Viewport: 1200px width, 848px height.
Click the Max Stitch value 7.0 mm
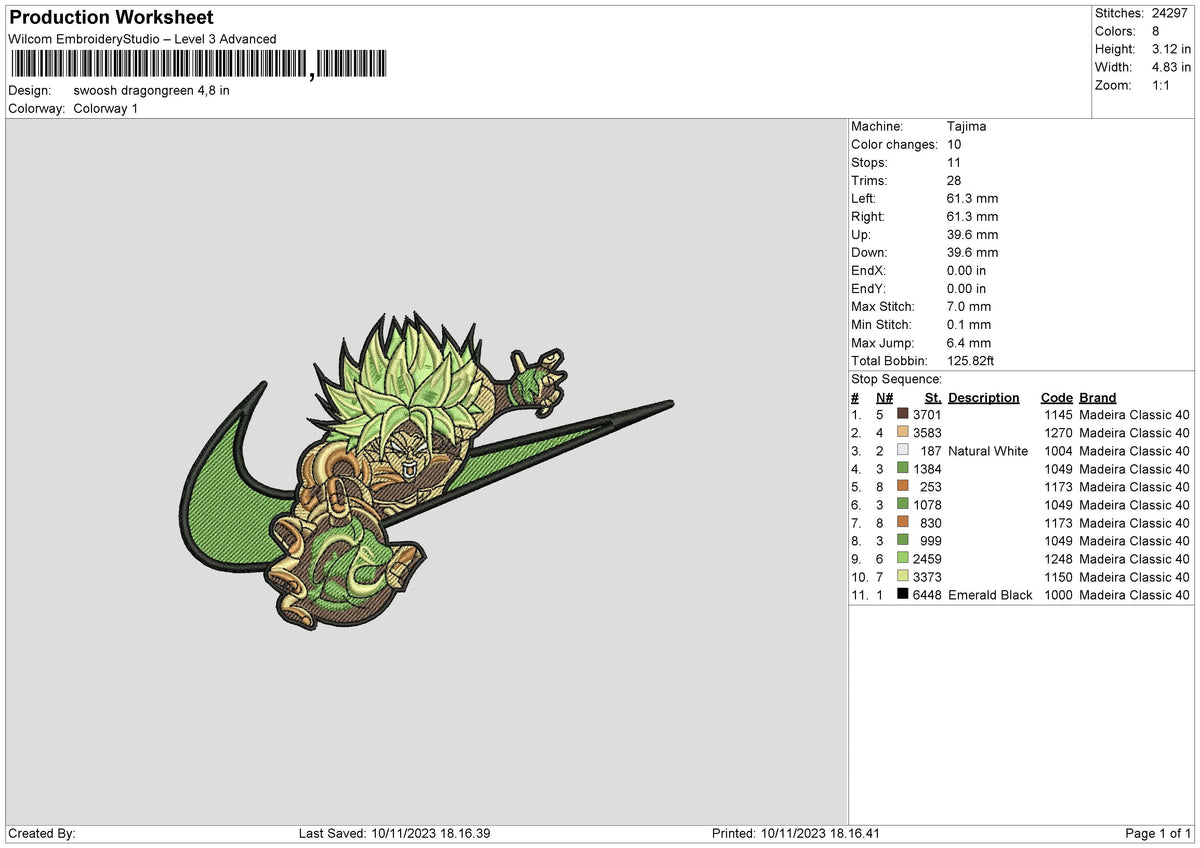(x=969, y=306)
